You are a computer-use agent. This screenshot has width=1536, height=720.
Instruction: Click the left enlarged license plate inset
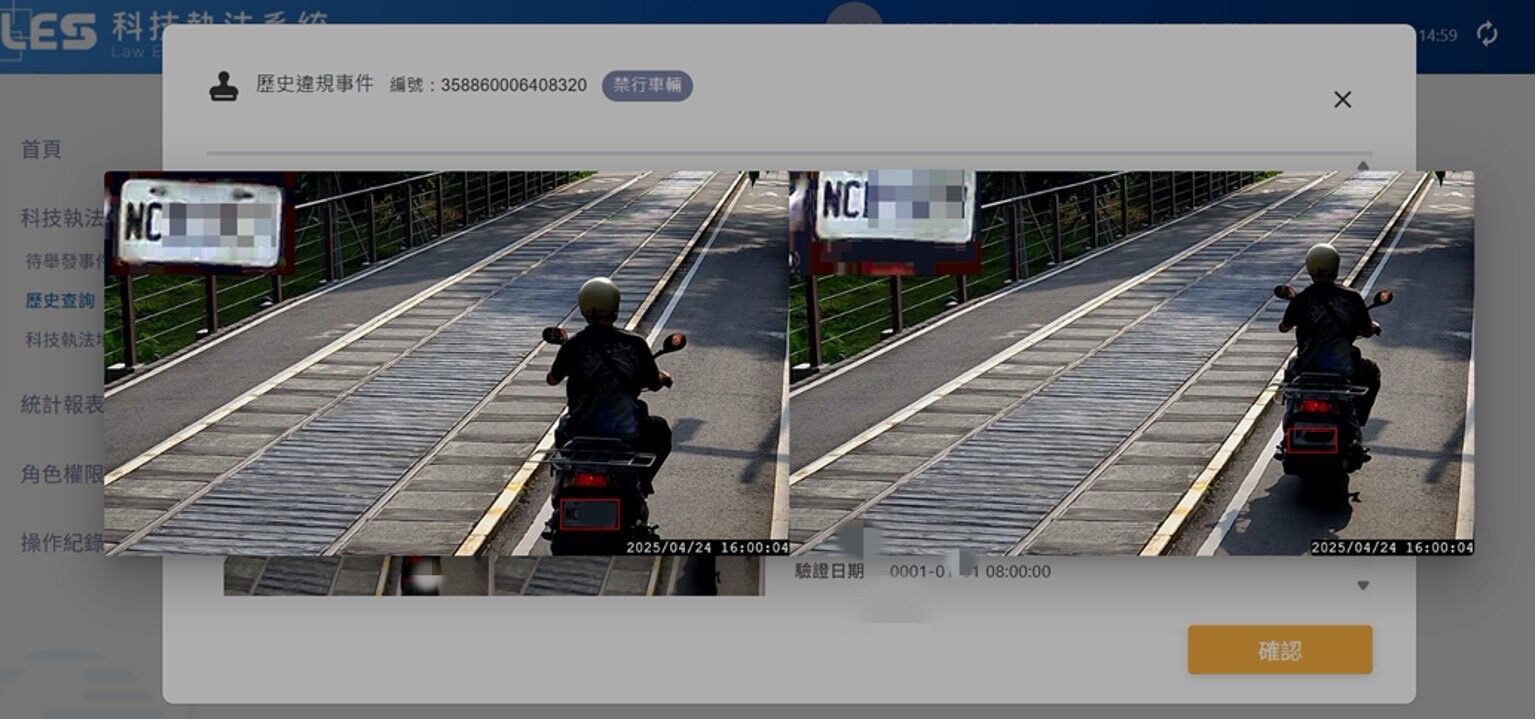pyautogui.click(x=200, y=223)
